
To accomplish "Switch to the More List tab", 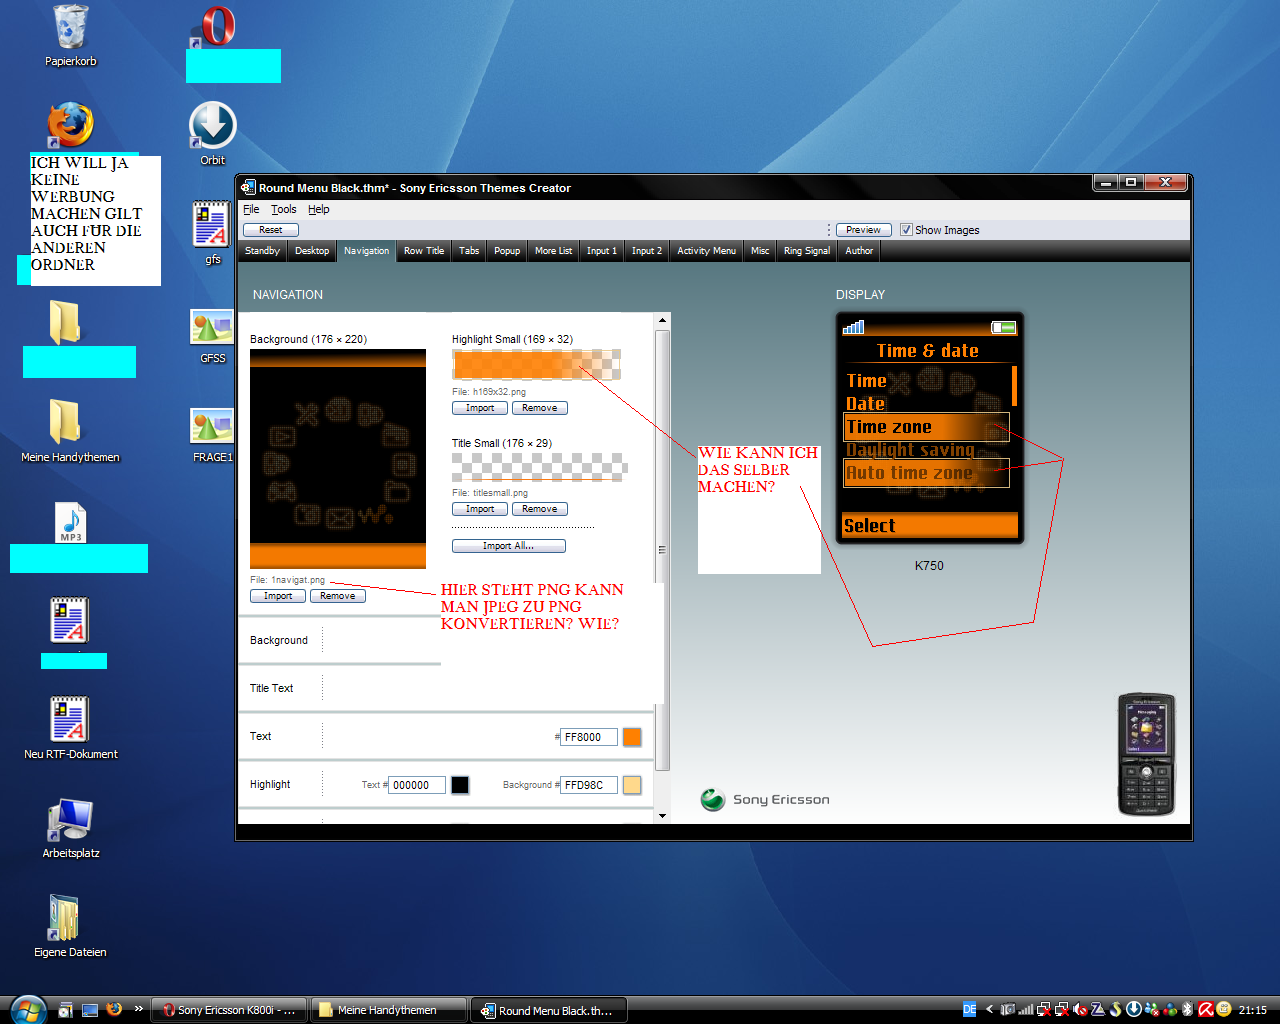I will 553,251.
